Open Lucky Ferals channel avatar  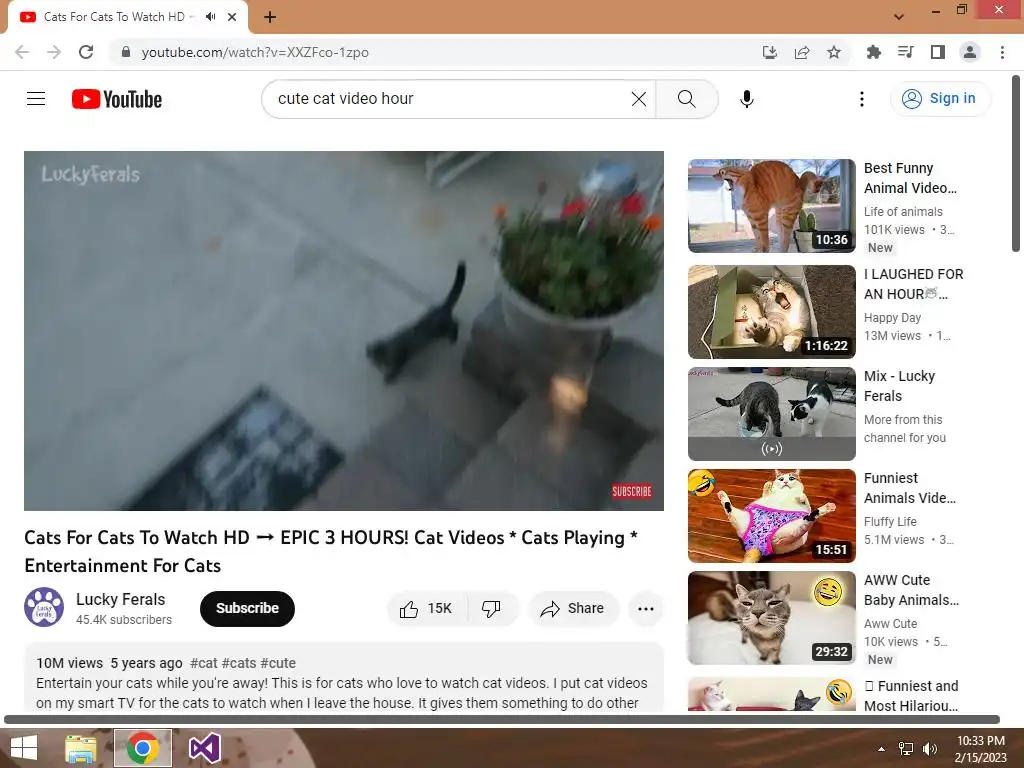tap(44, 607)
